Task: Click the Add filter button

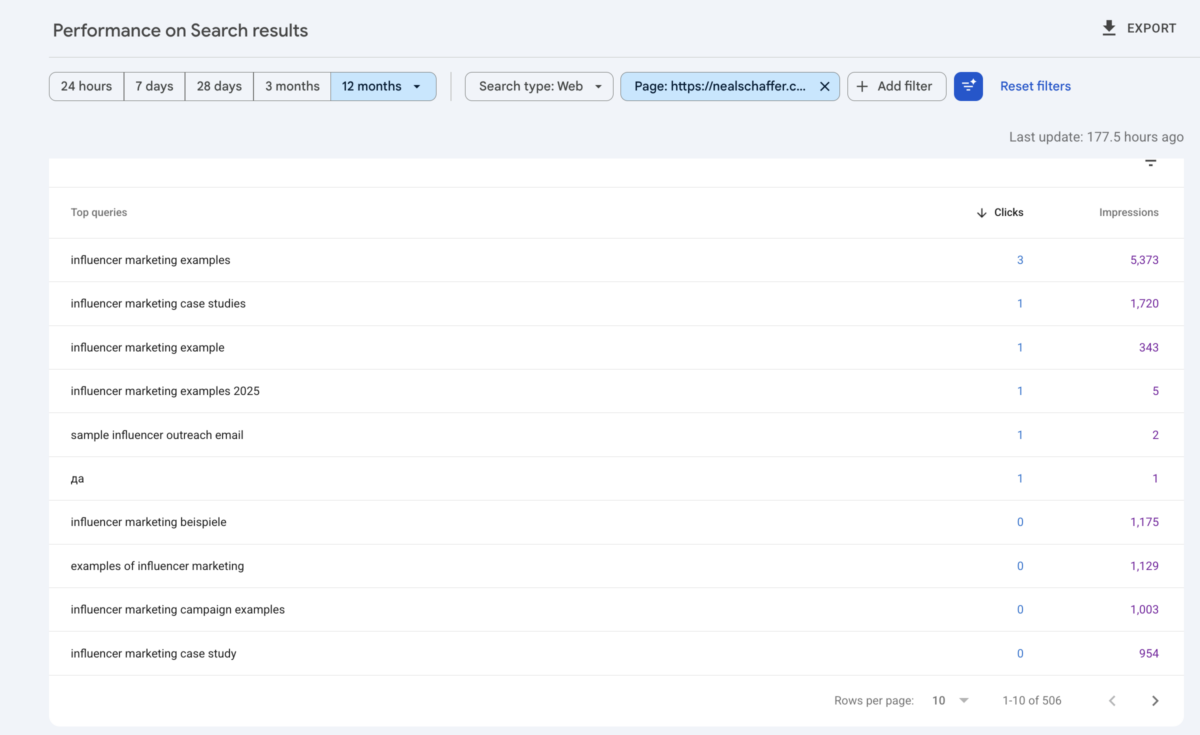Action: point(896,86)
